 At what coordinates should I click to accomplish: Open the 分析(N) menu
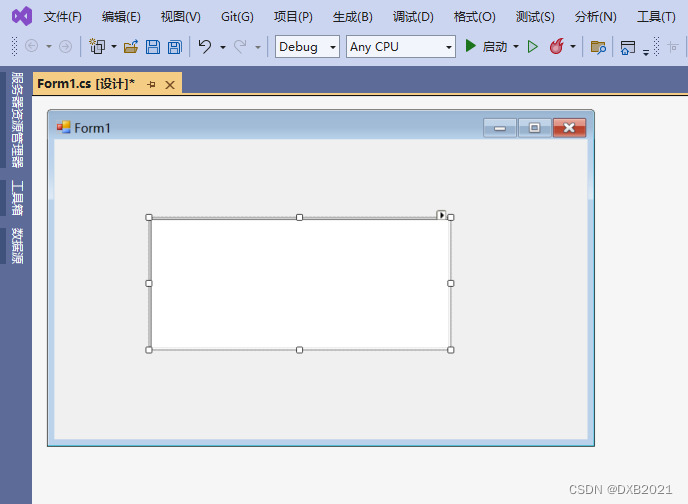coord(595,17)
